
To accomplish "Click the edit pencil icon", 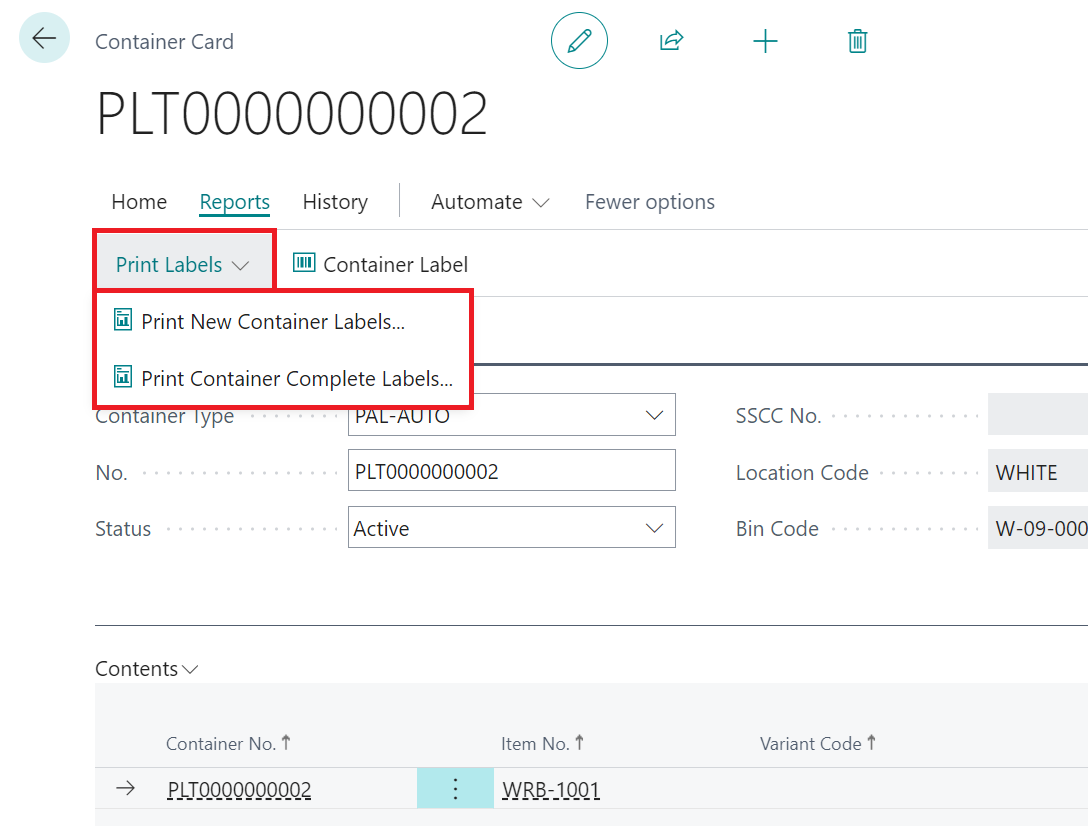I will coord(580,40).
